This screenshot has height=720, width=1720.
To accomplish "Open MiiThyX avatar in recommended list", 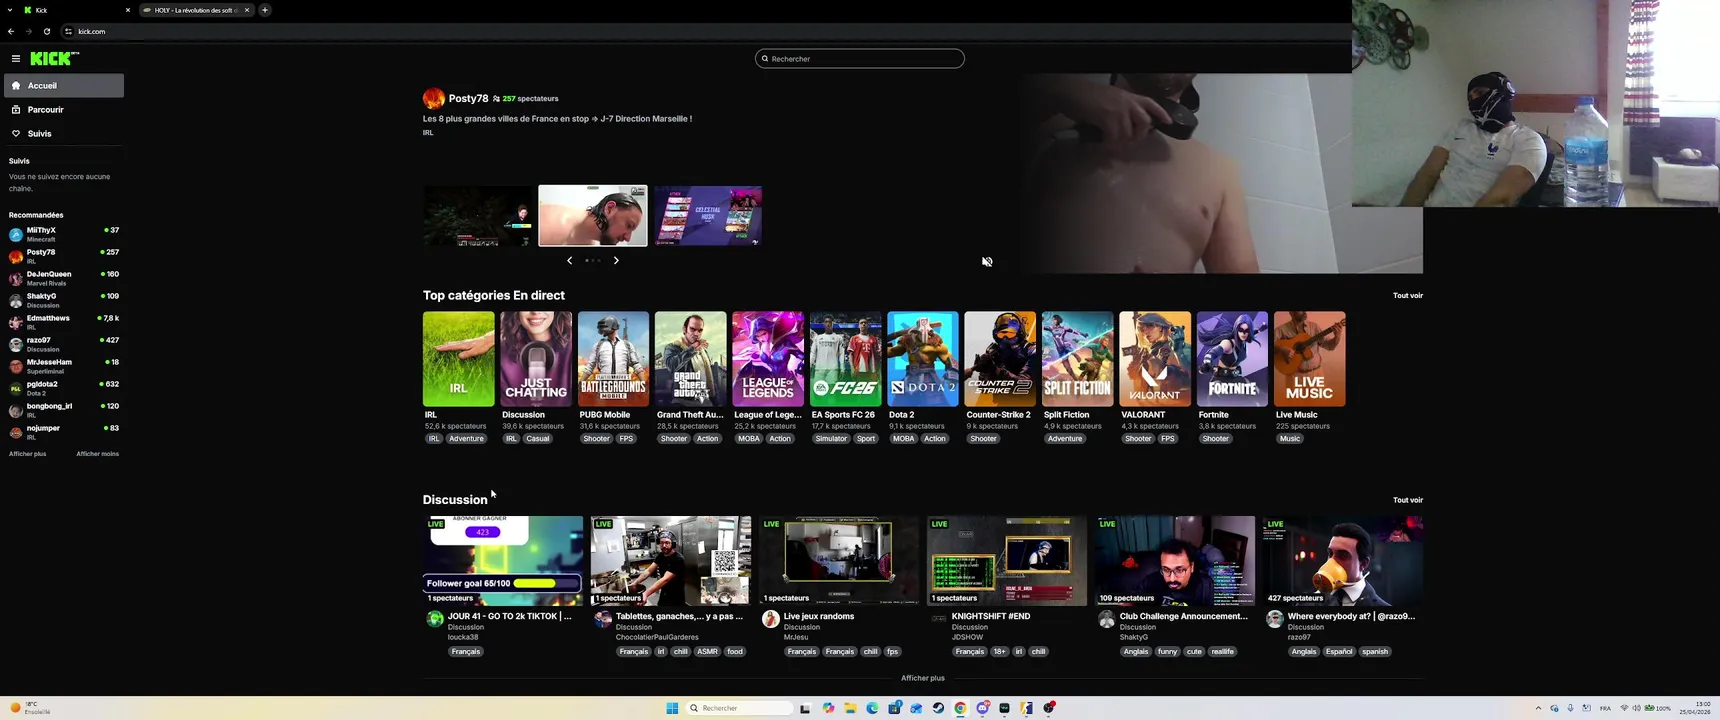I will tap(16, 235).
